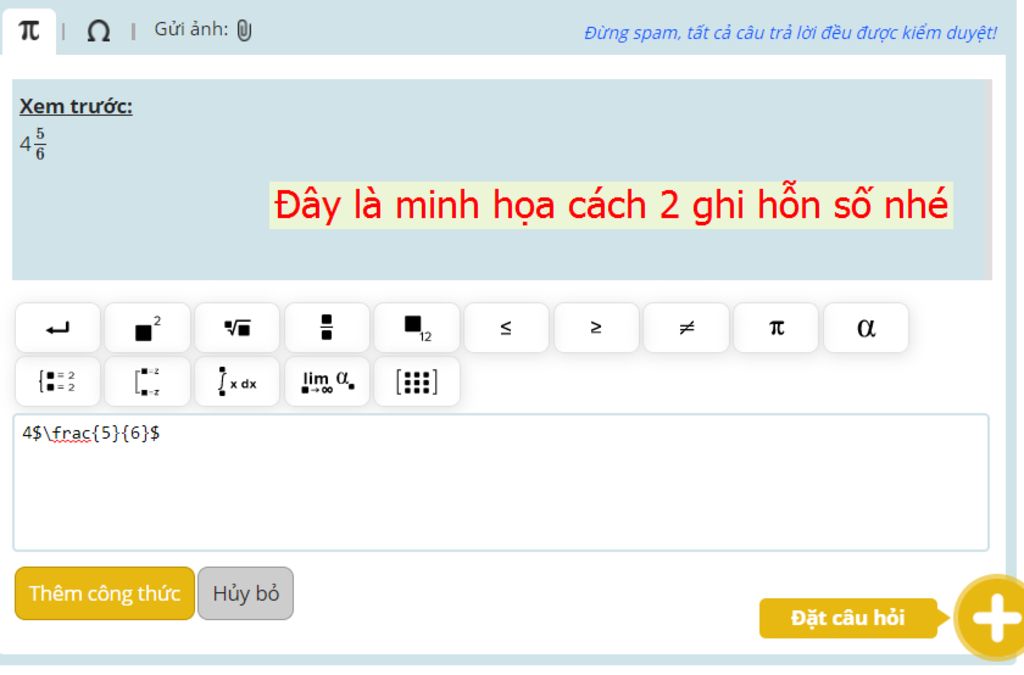Insert the less-than-or-equal symbol
Image resolution: width=1024 pixels, height=675 pixels.
pos(506,328)
